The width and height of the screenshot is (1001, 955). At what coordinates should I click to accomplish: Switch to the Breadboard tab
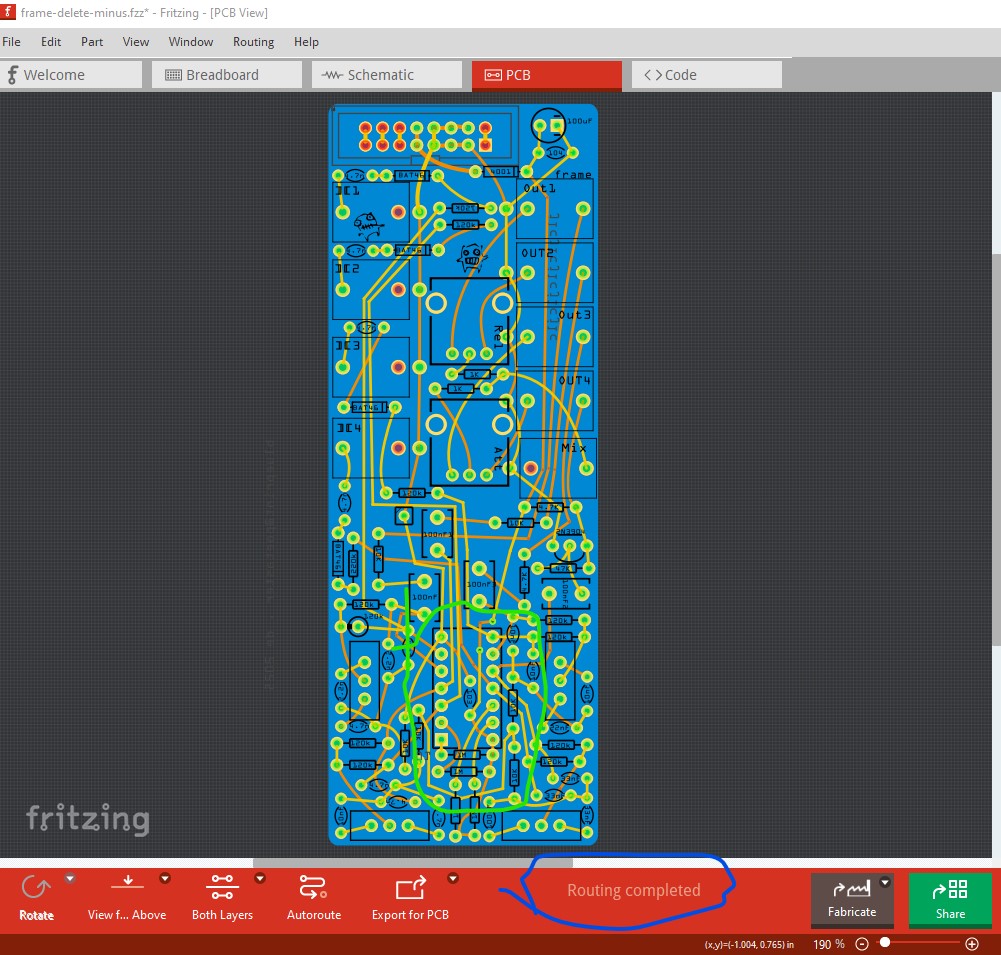[x=226, y=75]
